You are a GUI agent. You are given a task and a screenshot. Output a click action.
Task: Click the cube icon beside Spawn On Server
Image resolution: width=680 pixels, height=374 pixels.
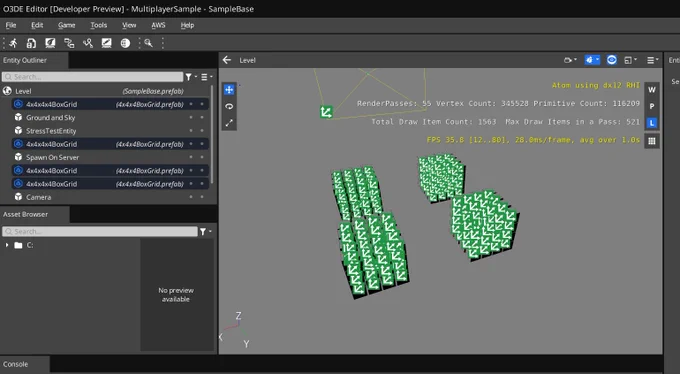point(18,157)
